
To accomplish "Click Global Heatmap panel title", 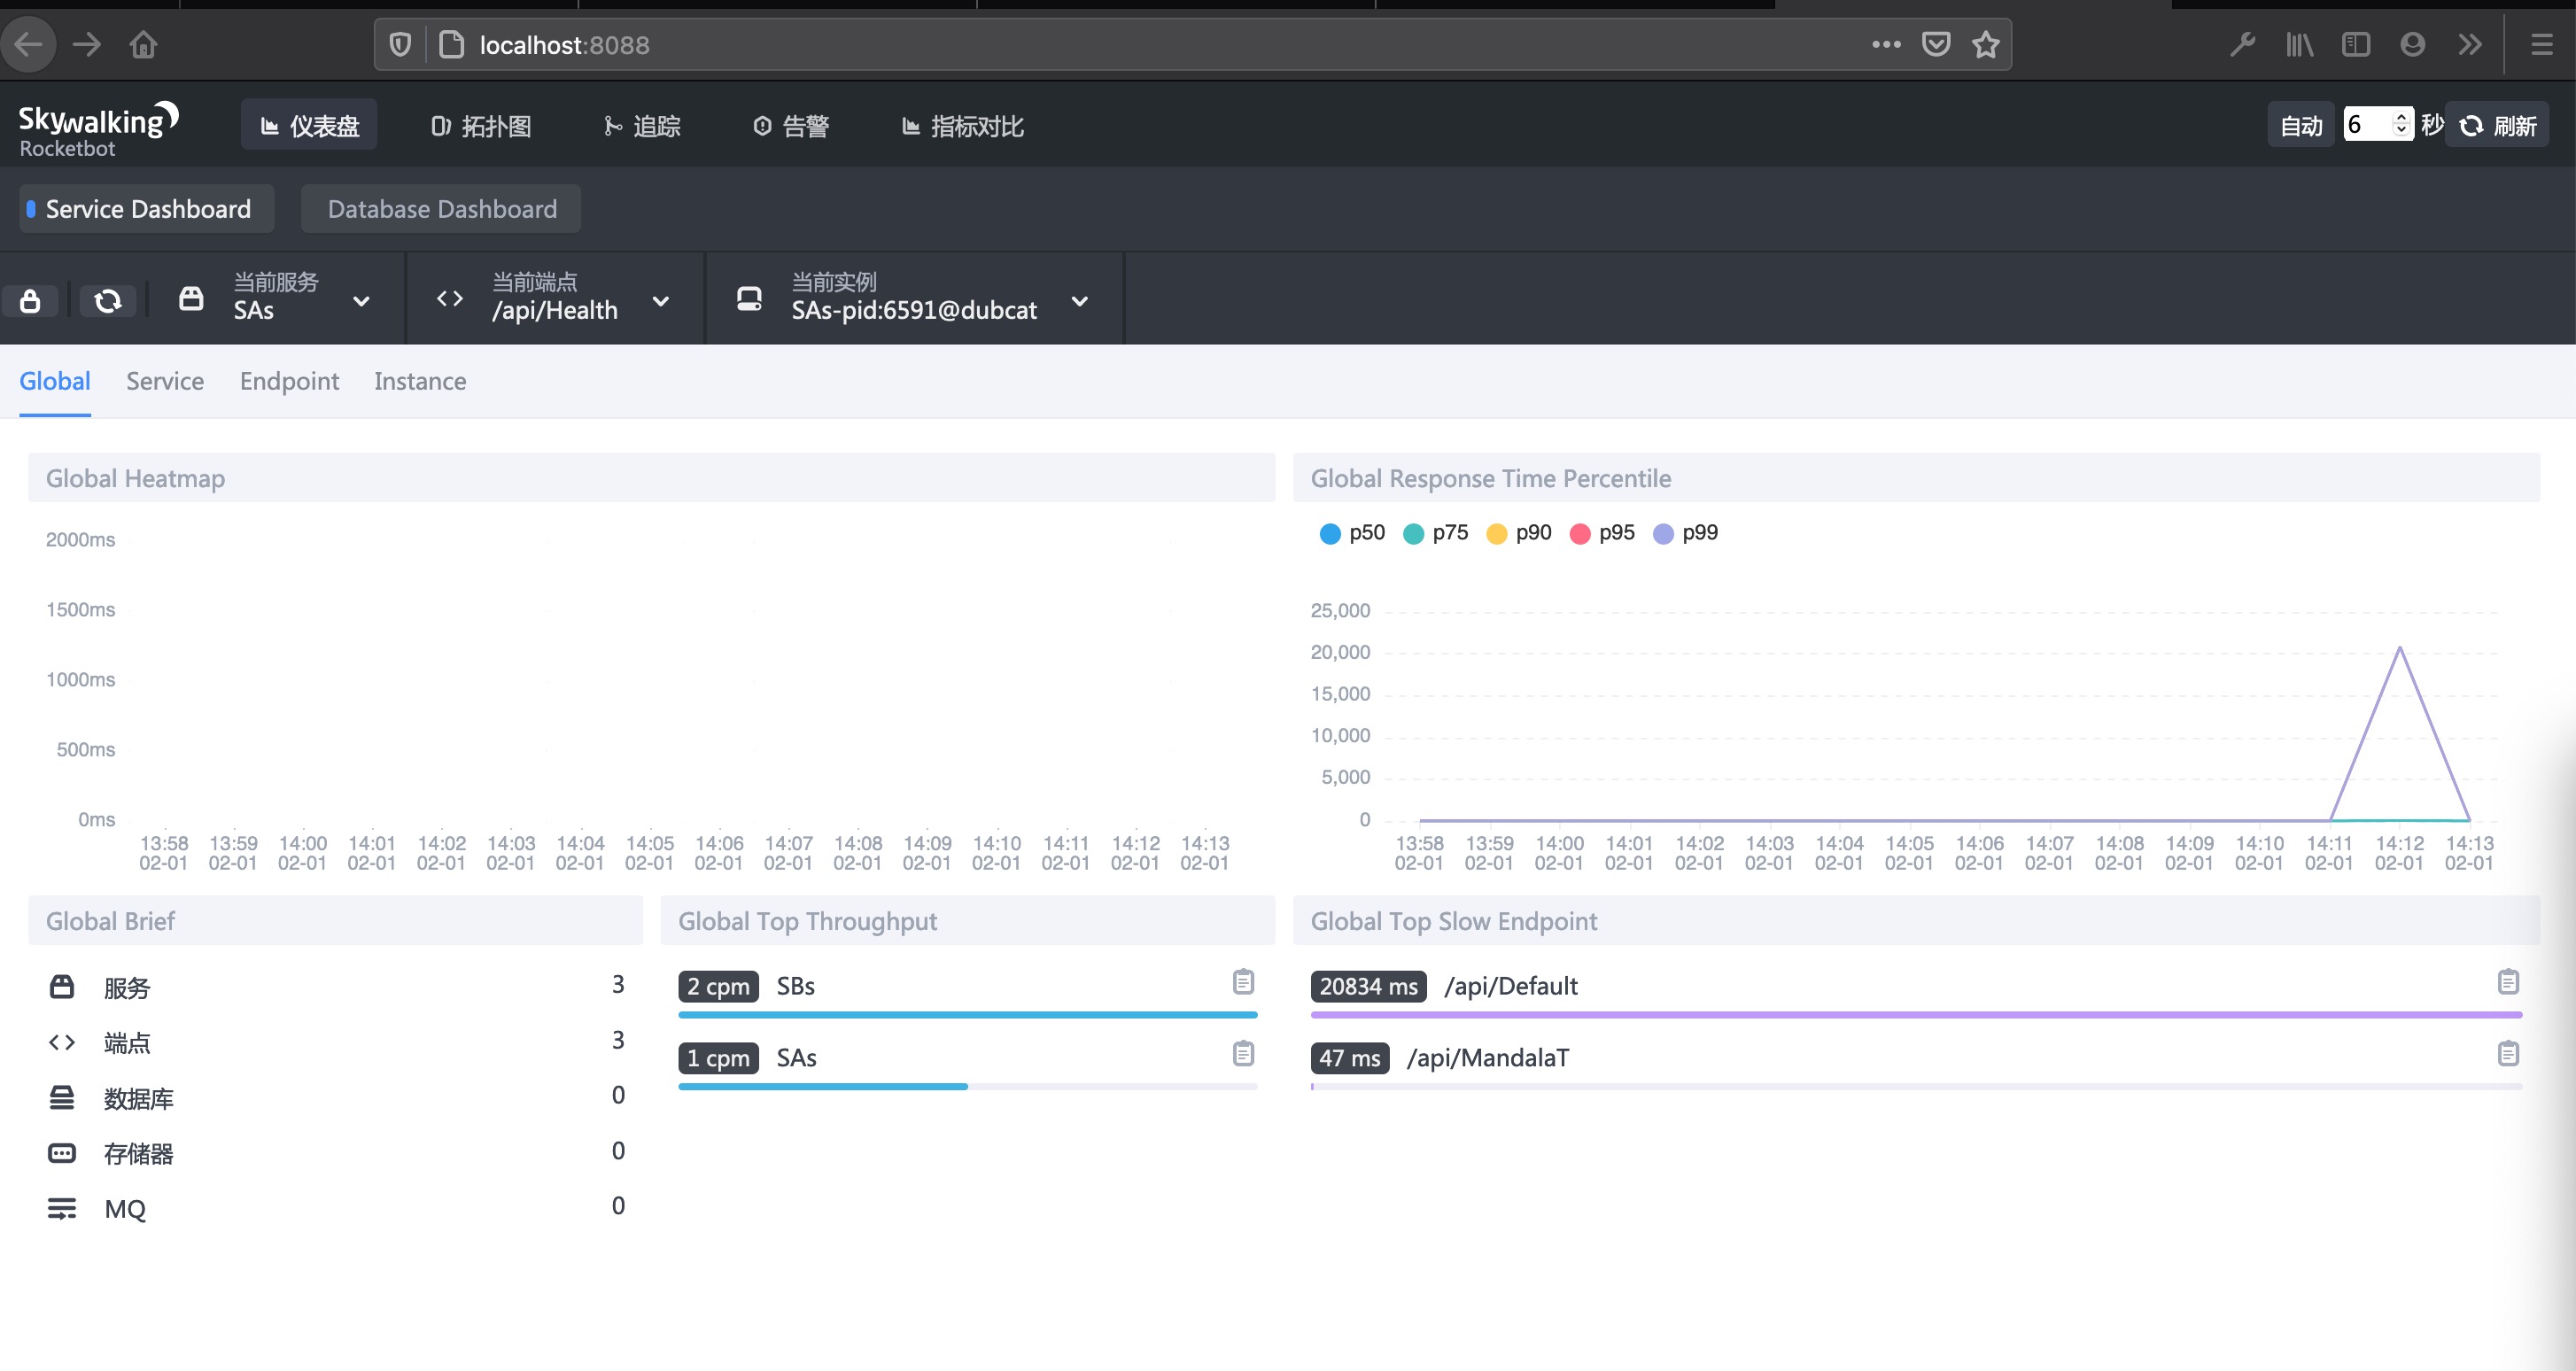I will (x=135, y=478).
